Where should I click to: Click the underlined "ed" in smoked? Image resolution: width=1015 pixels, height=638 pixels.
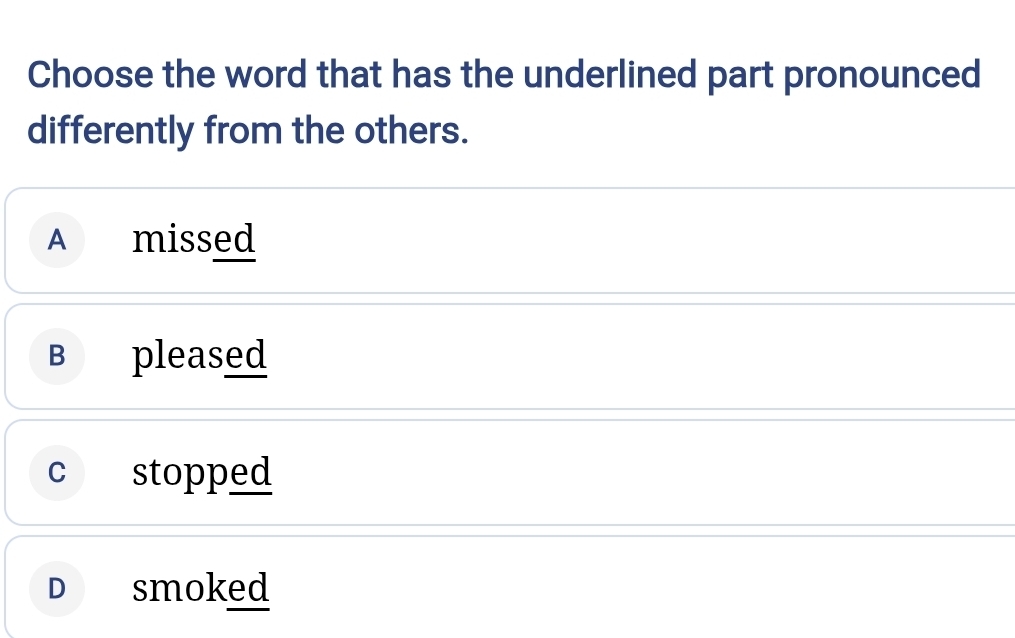(248, 587)
